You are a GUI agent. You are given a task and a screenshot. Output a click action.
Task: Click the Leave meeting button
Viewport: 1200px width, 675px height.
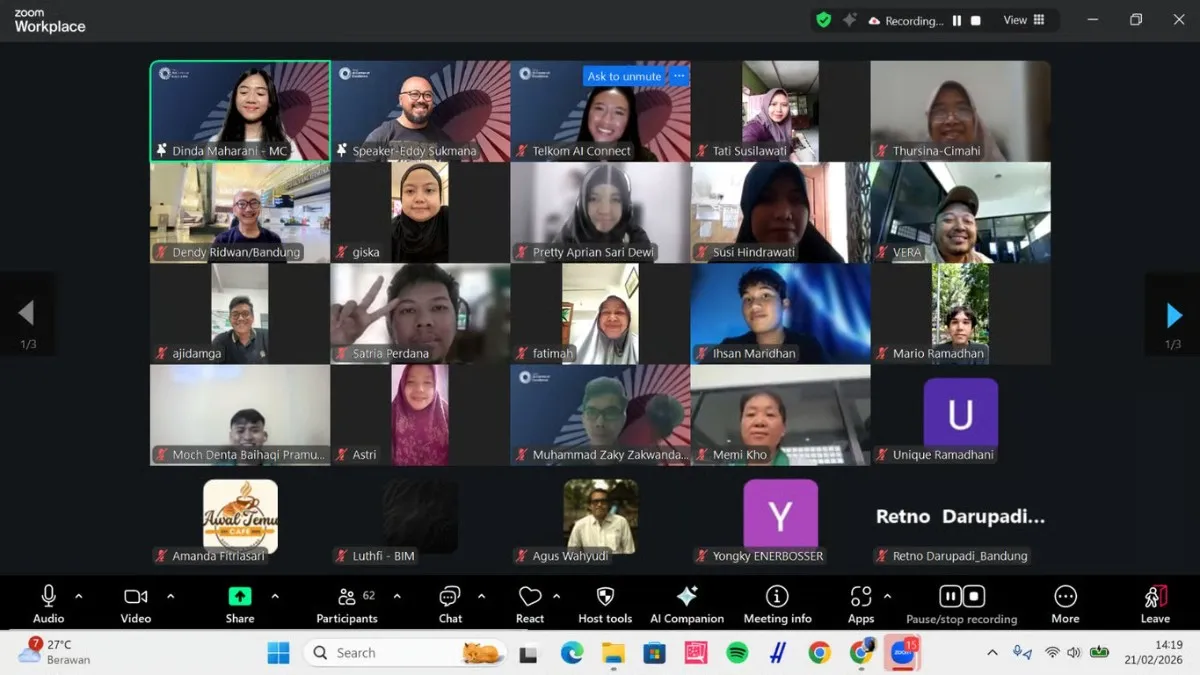click(x=1155, y=602)
